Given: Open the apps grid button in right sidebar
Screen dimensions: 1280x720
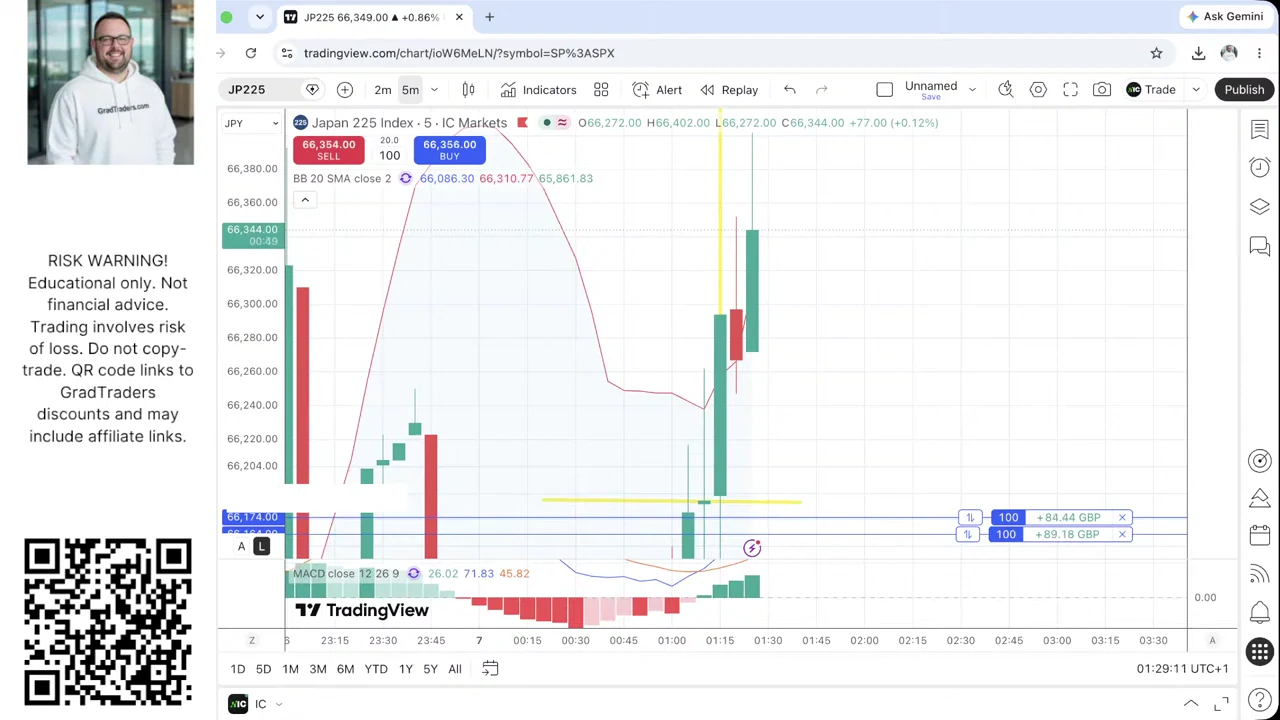Looking at the screenshot, I should pyautogui.click(x=1259, y=652).
